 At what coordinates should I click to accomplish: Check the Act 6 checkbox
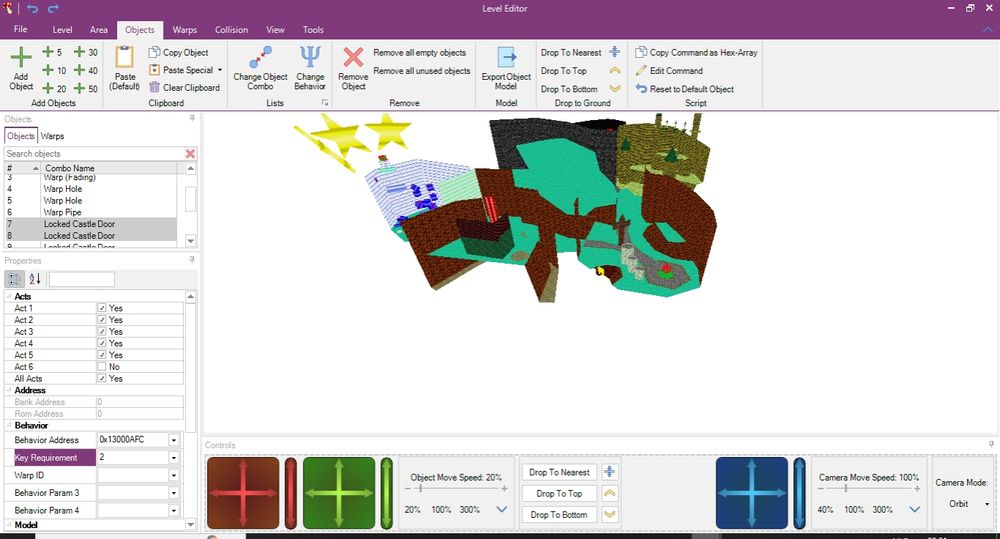tap(101, 367)
